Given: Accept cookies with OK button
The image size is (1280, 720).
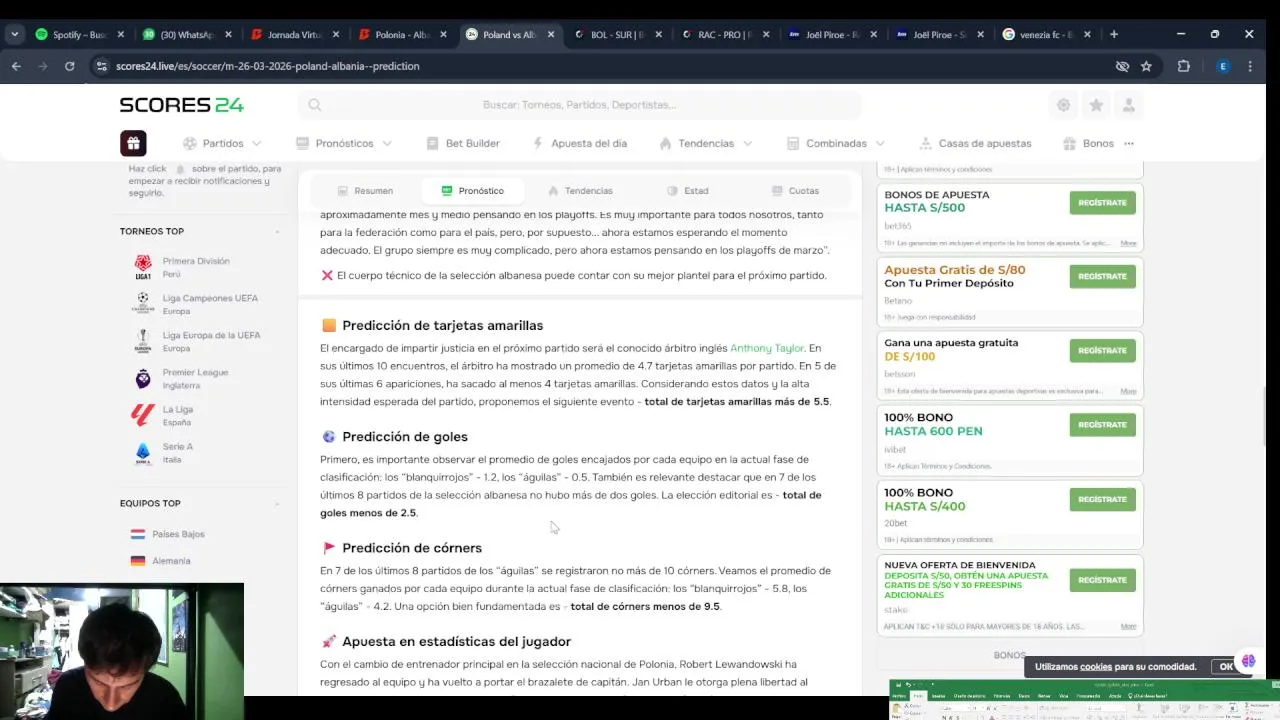Looking at the screenshot, I should tap(1226, 667).
